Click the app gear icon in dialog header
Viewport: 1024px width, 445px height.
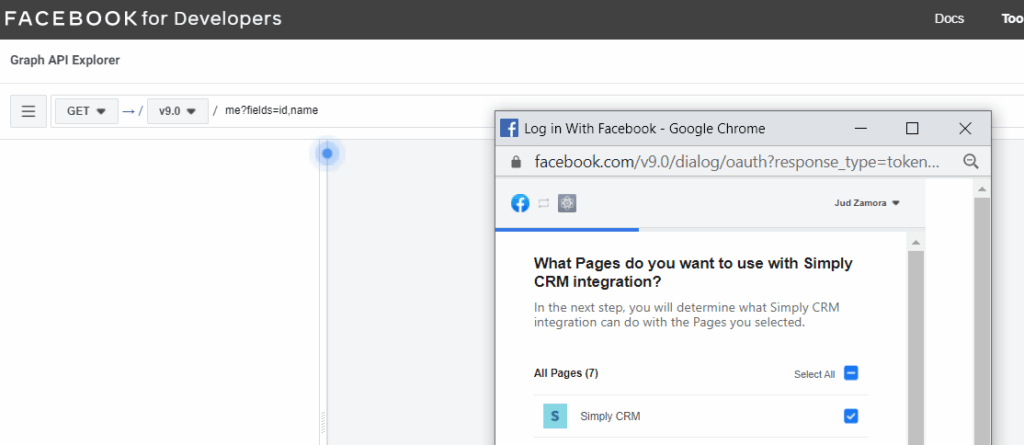567,203
